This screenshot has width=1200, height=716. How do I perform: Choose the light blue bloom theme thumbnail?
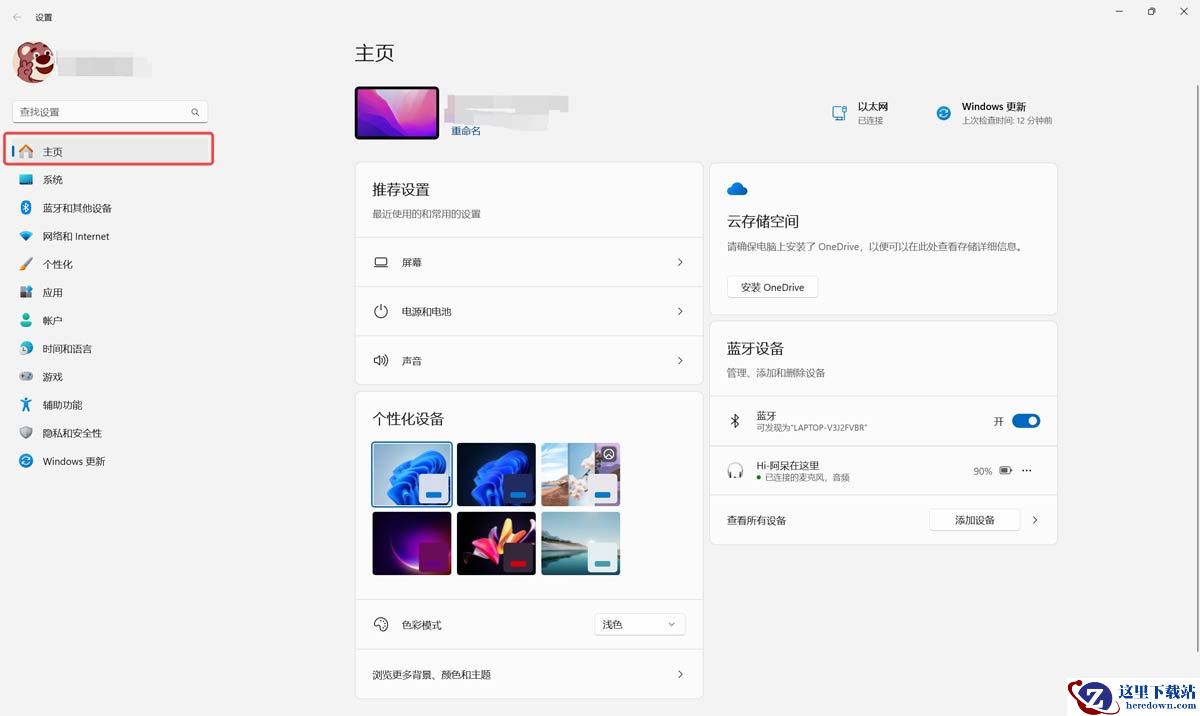click(412, 475)
